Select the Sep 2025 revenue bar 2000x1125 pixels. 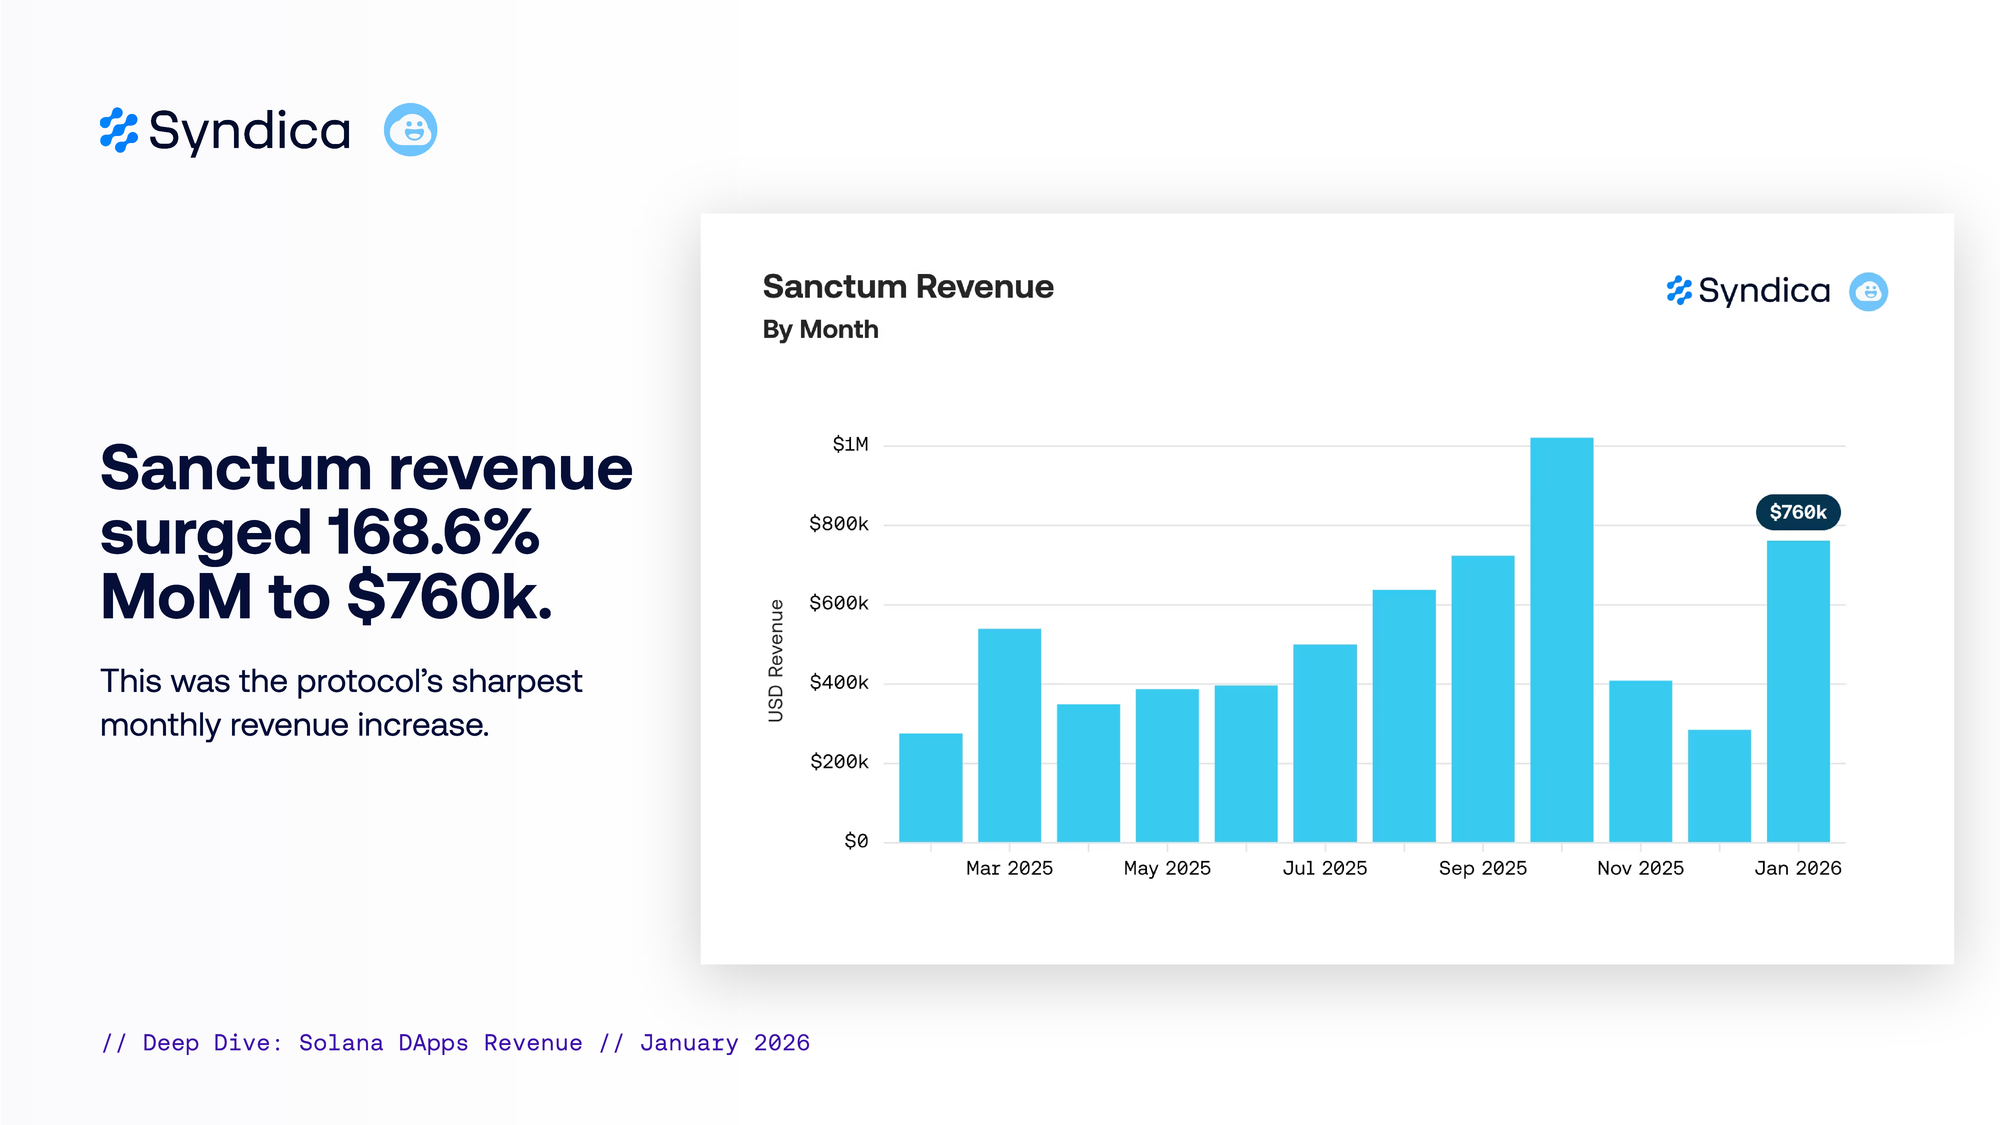click(1482, 699)
